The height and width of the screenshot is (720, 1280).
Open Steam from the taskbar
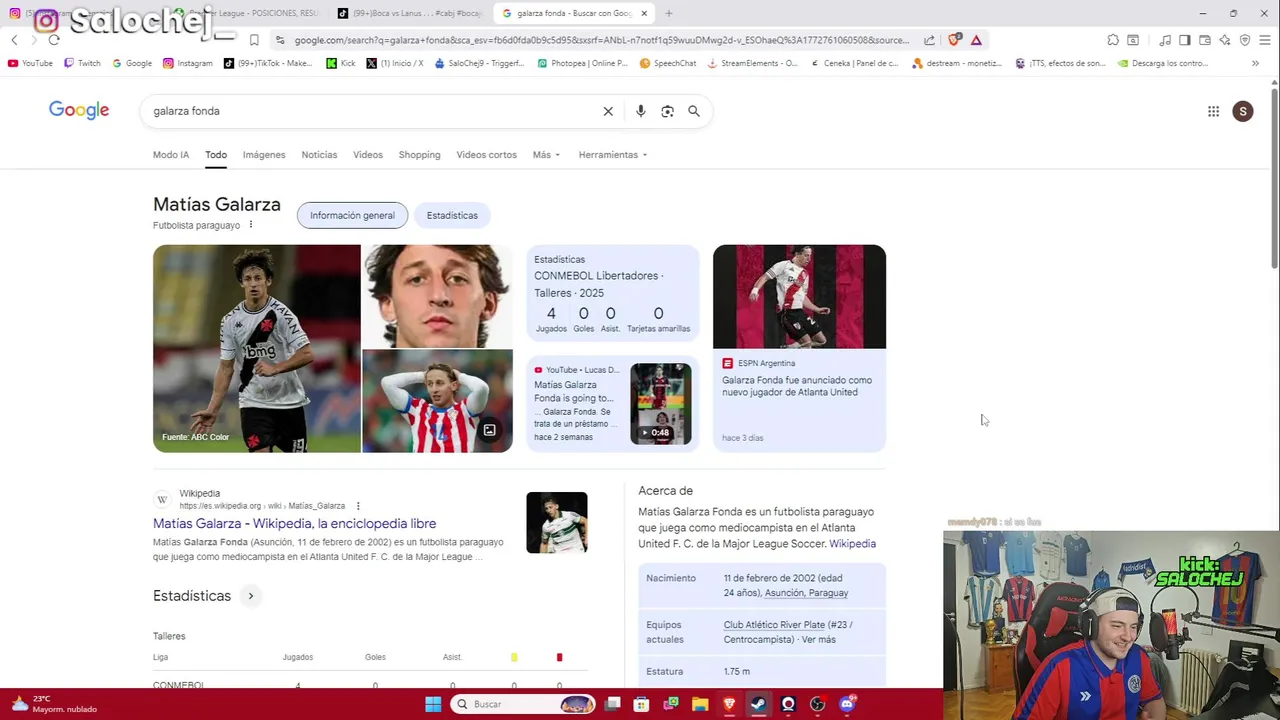[x=758, y=704]
